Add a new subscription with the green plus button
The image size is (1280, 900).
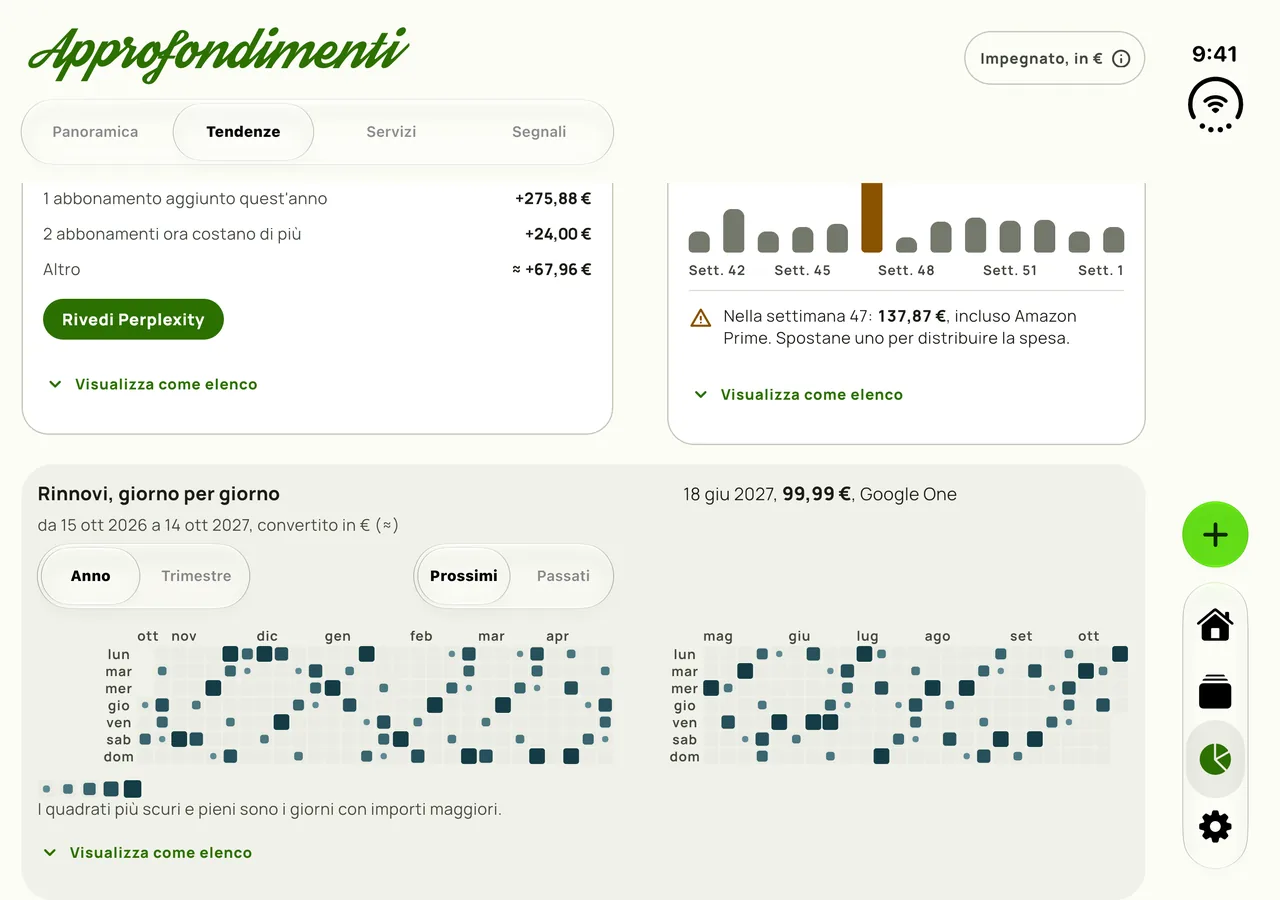point(1215,535)
